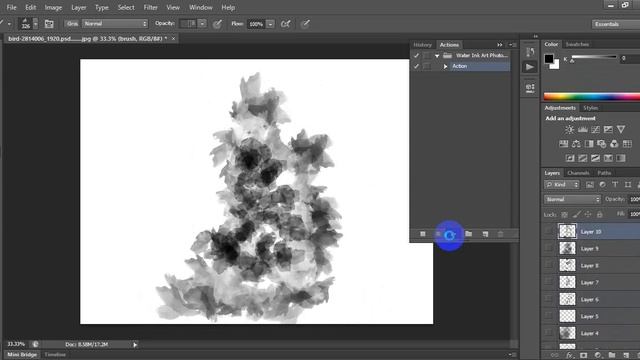Enable airbrush-style build-up
The width and height of the screenshot is (640, 360).
[x=285, y=24]
